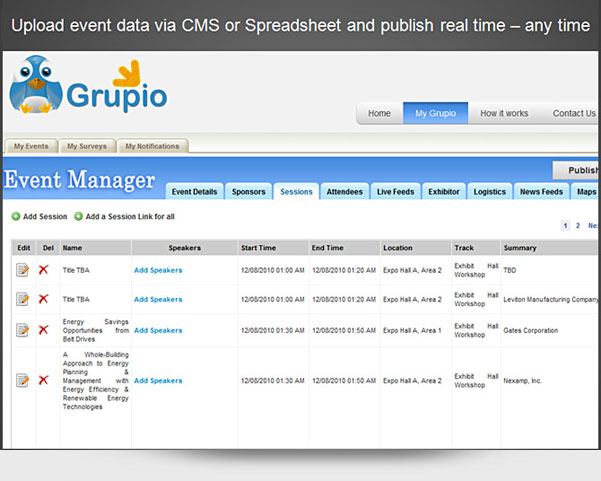Click the Publish button
This screenshot has height=481, width=601.
576,170
